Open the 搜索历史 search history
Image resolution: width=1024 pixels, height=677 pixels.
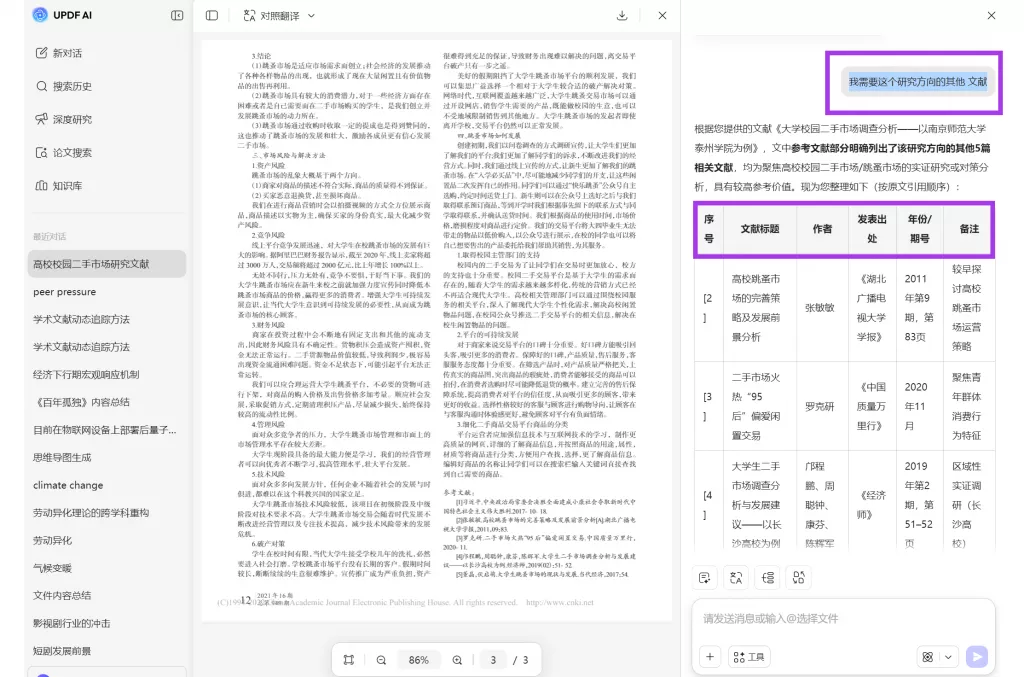pyautogui.click(x=60, y=86)
